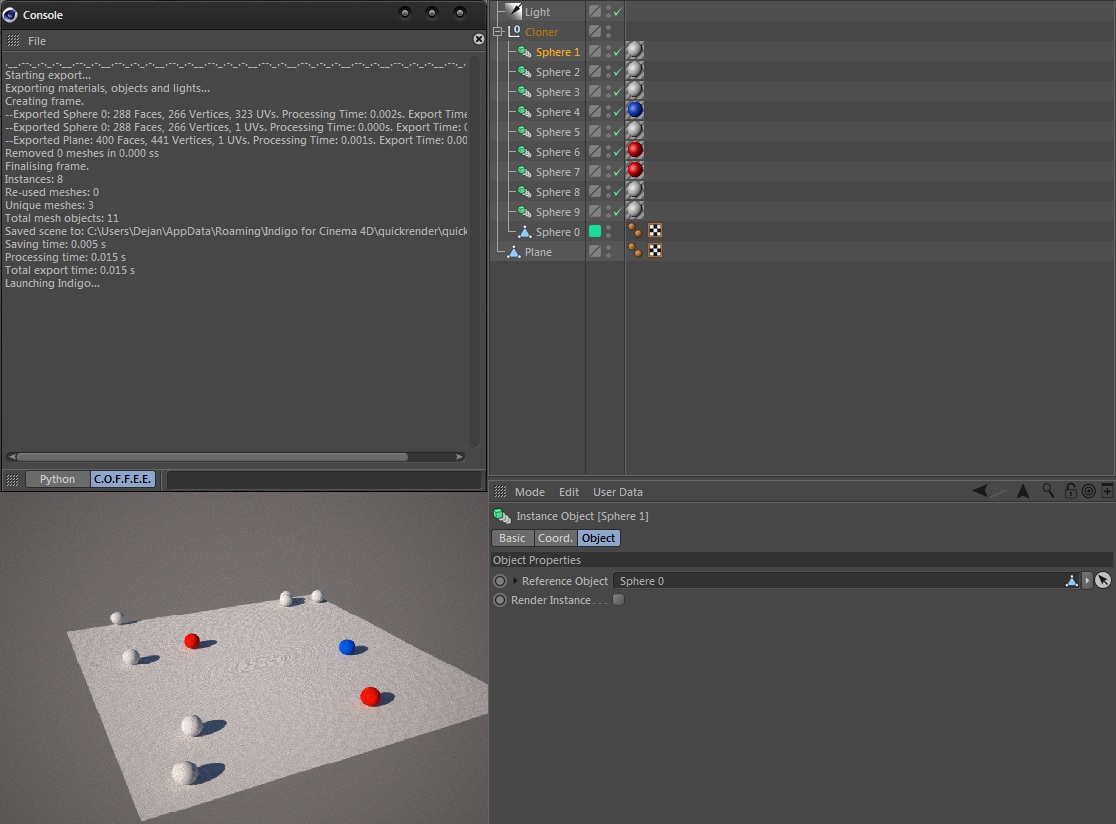
Task: Click the pick-object cursor icon for Reference Object
Action: point(1102,581)
